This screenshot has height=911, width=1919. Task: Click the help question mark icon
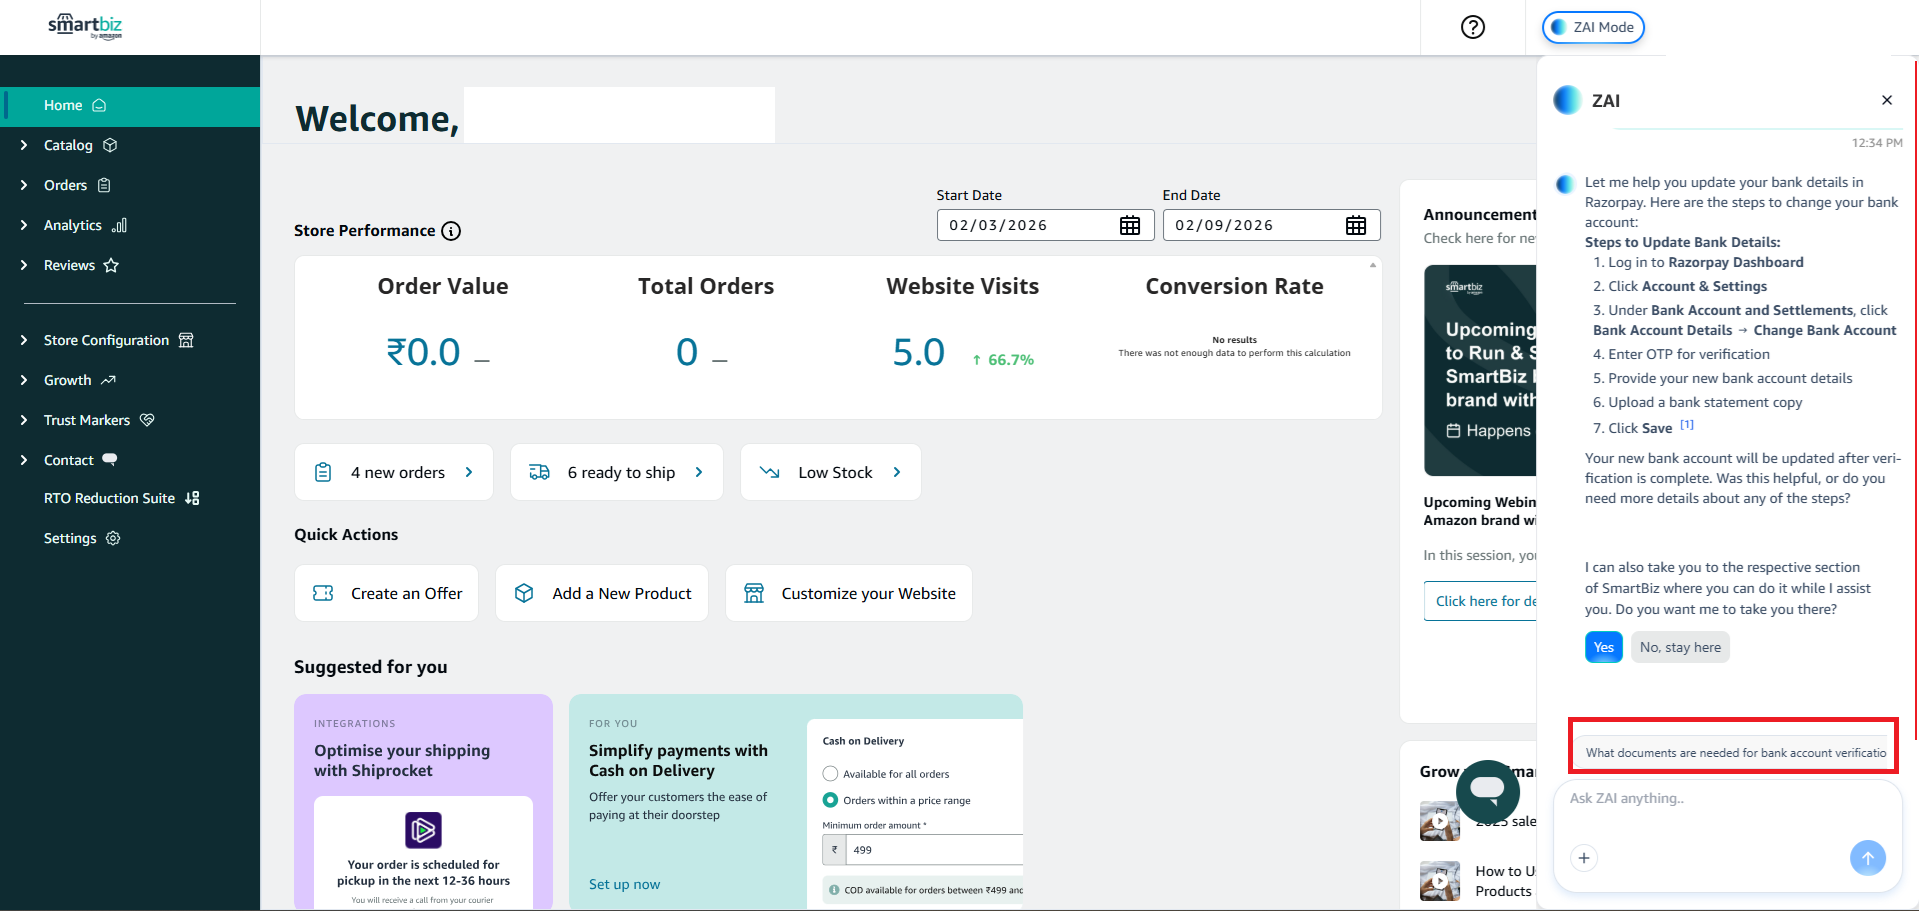point(1472,27)
